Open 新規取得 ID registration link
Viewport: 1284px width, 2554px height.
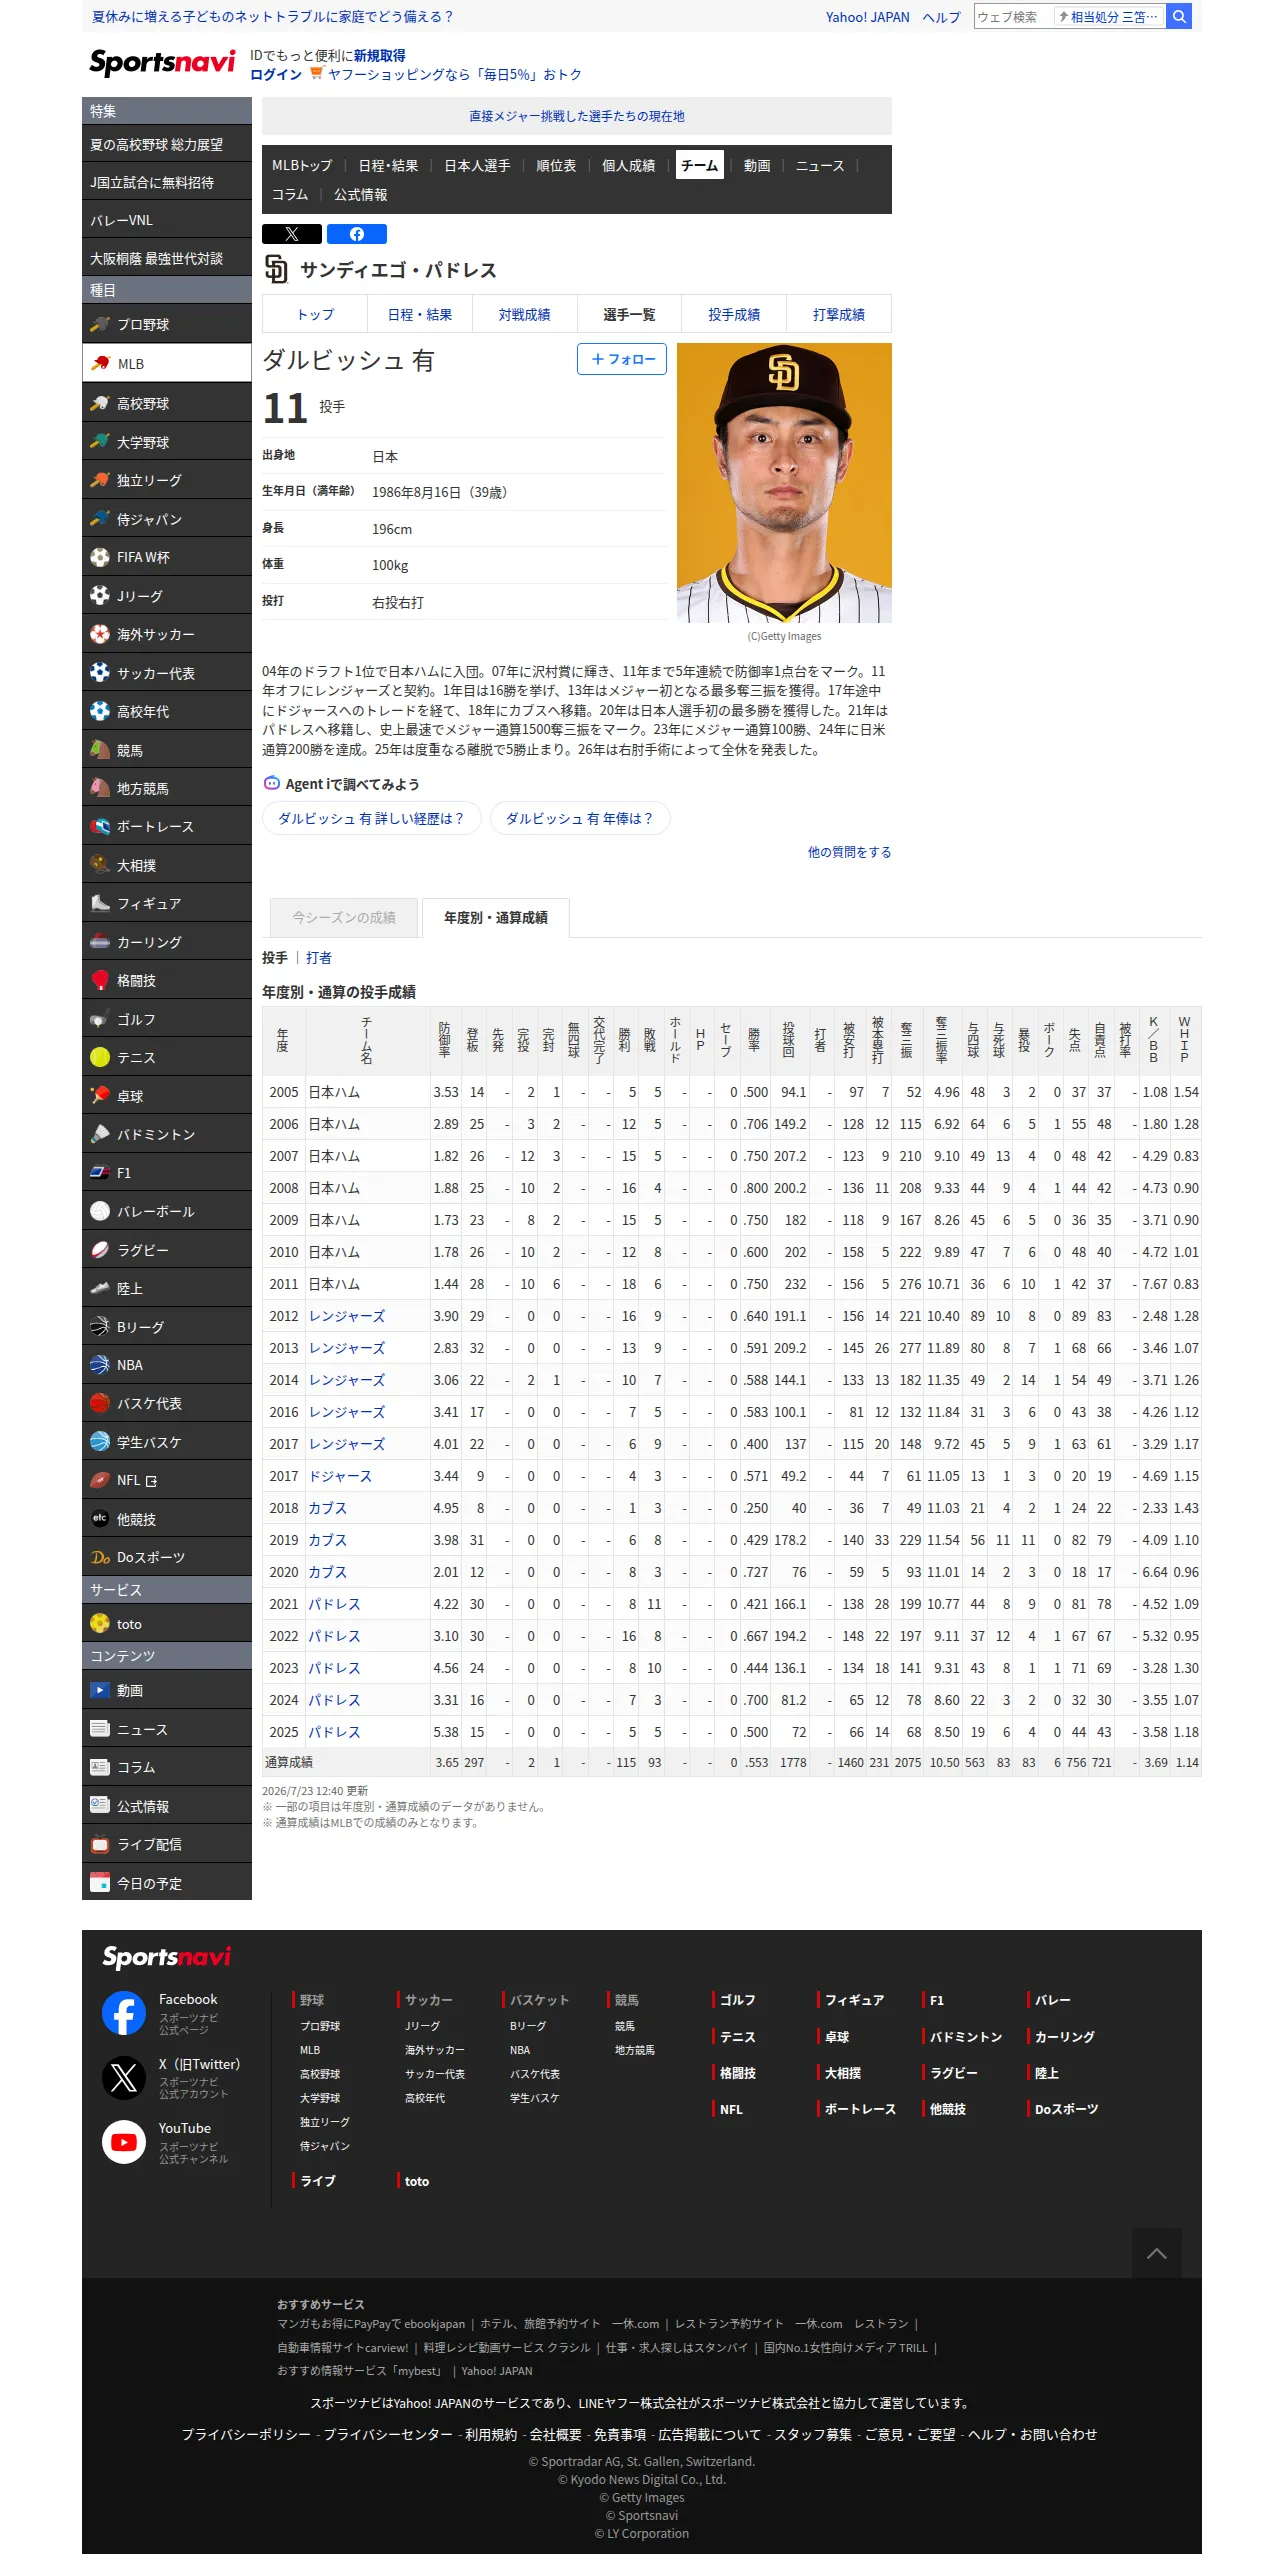click(x=380, y=56)
